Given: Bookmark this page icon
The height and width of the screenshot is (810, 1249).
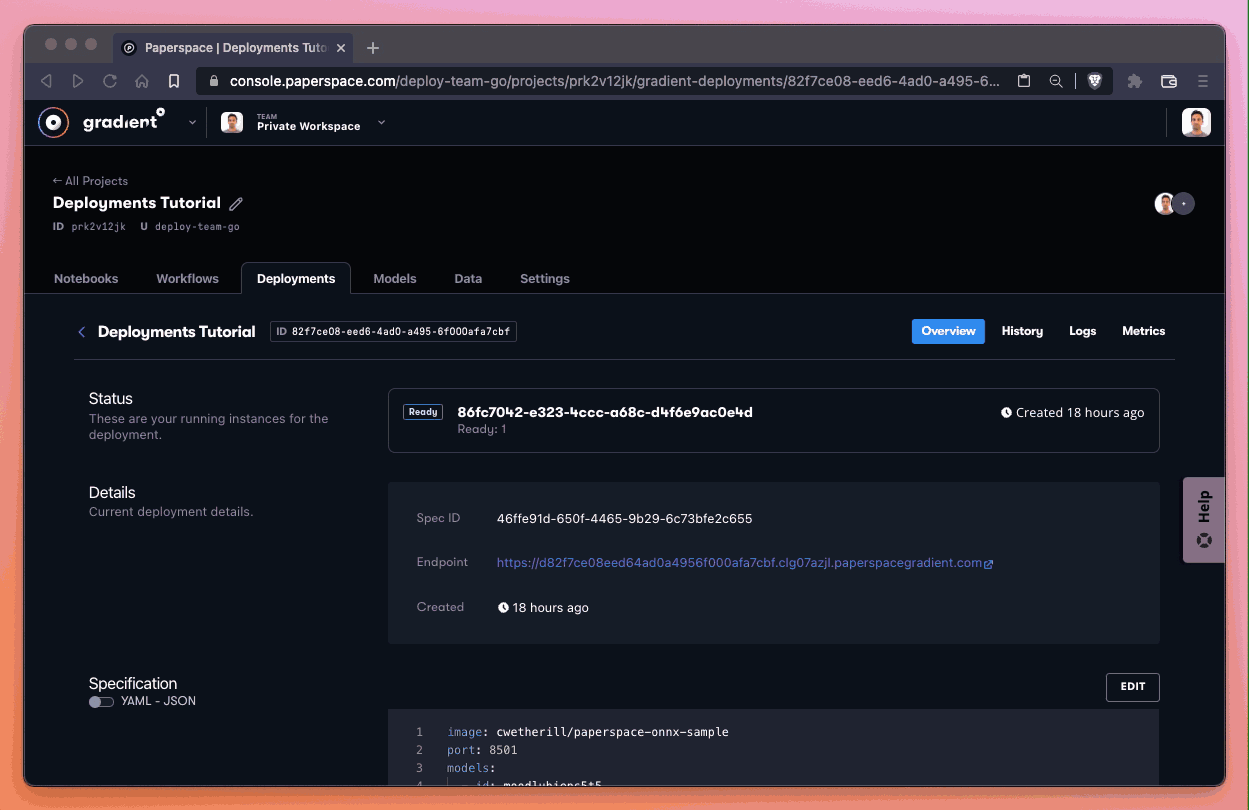Looking at the screenshot, I should 174,81.
